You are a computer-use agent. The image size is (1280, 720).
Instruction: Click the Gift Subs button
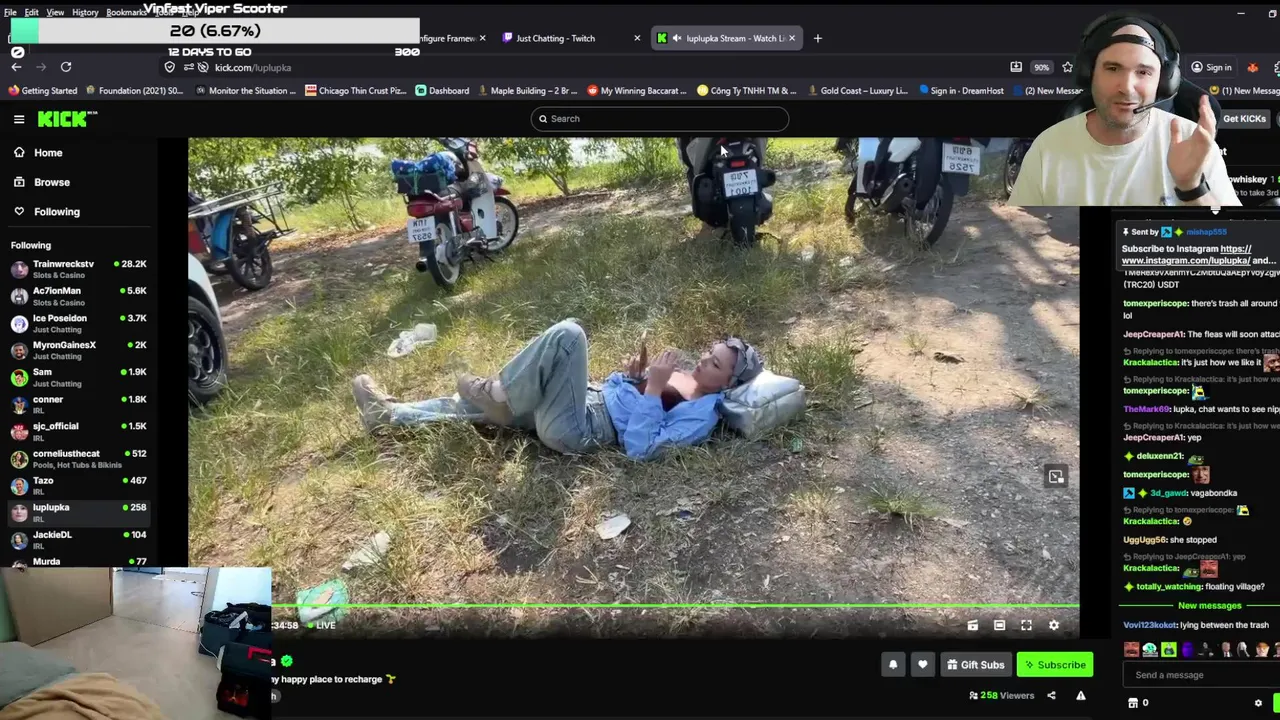coord(975,665)
